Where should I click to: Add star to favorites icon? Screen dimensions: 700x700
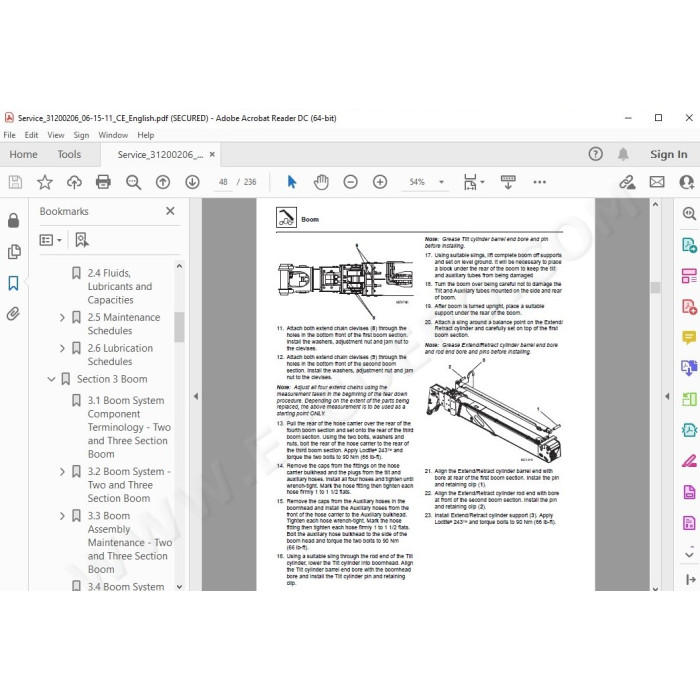click(45, 182)
